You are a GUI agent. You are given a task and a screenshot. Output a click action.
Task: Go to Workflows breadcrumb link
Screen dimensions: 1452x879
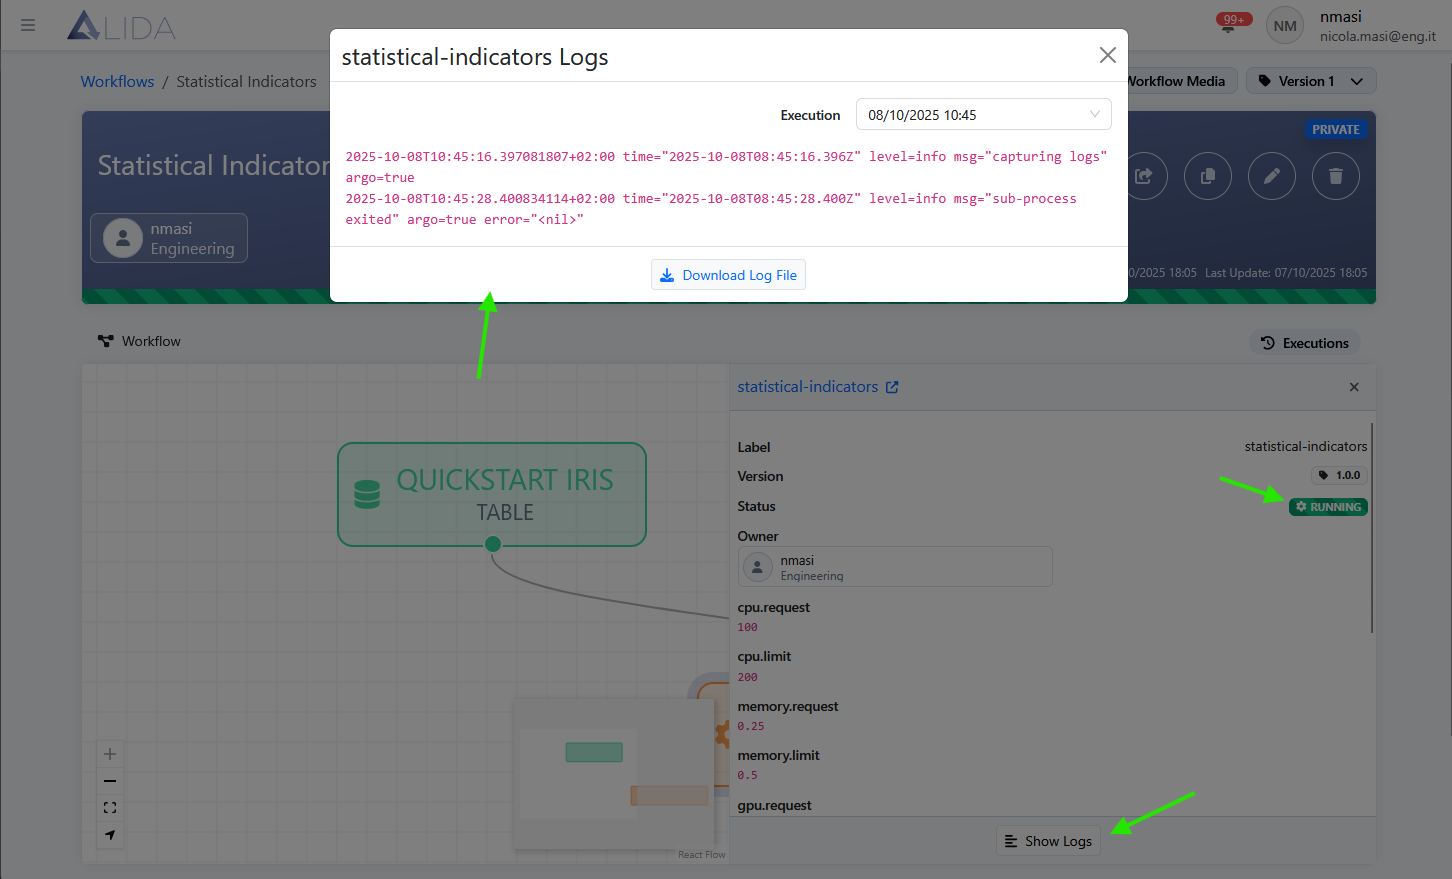pyautogui.click(x=117, y=82)
